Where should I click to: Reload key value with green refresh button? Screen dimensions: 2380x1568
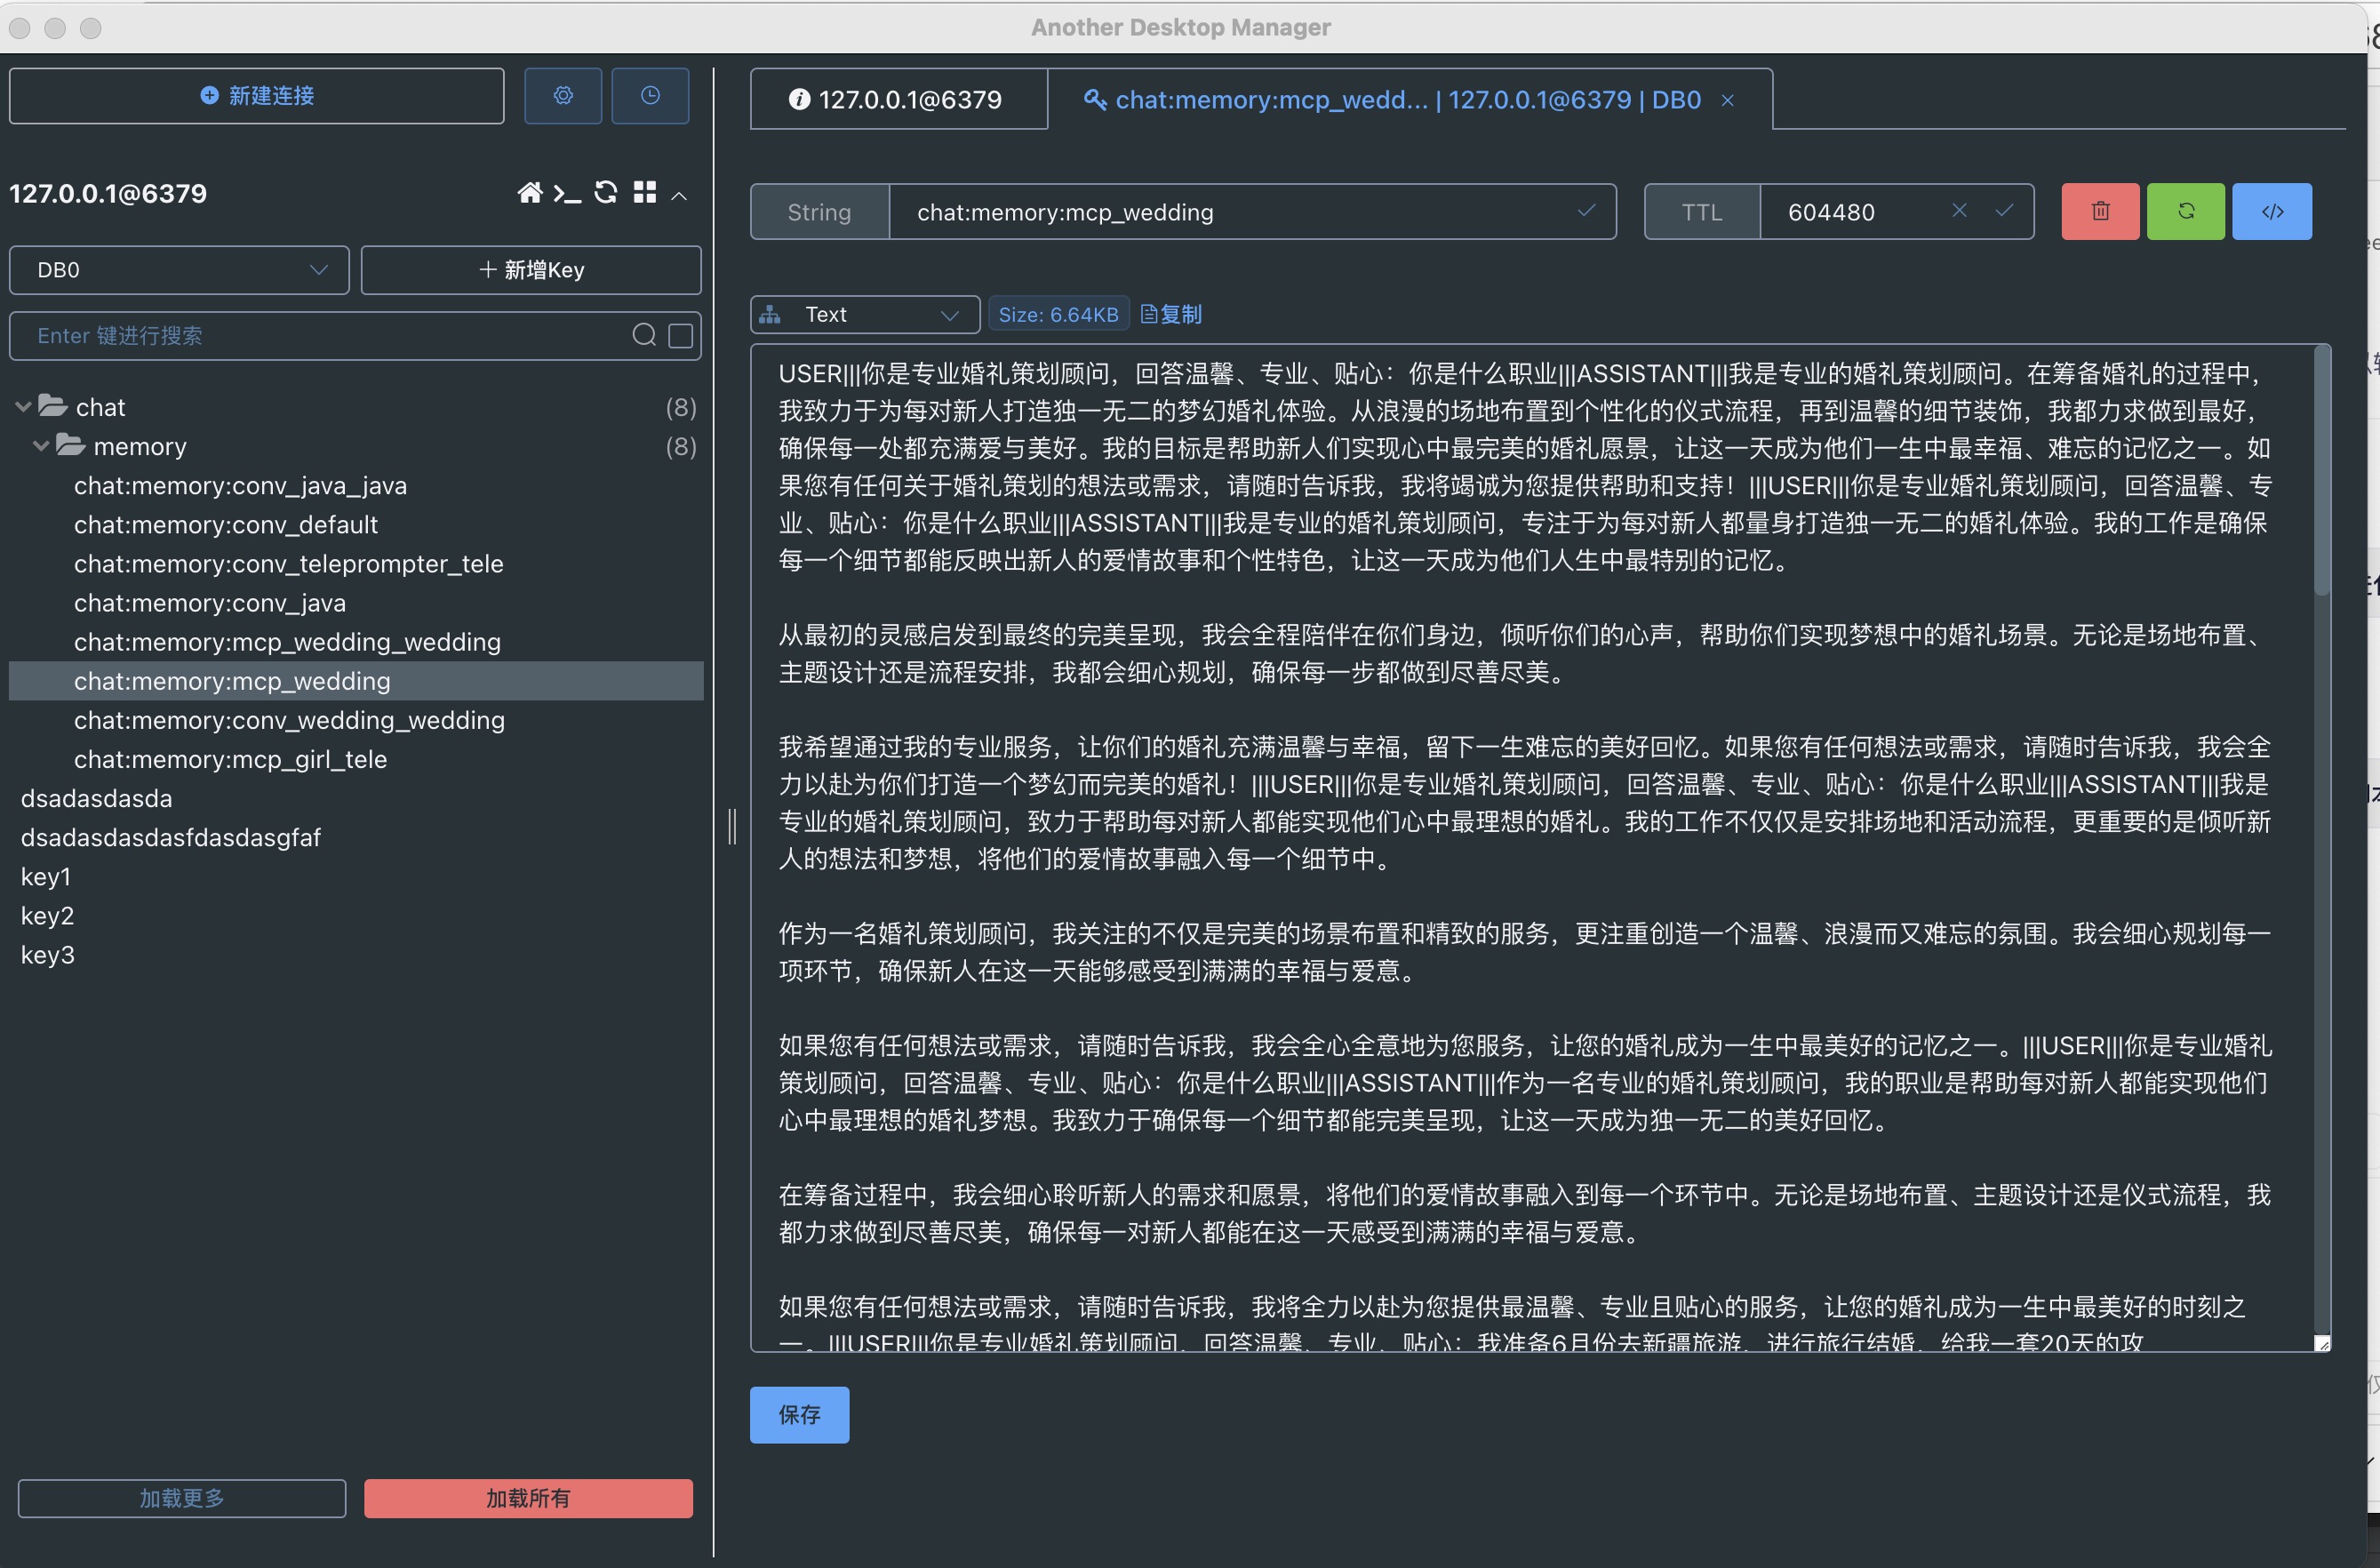click(2185, 212)
